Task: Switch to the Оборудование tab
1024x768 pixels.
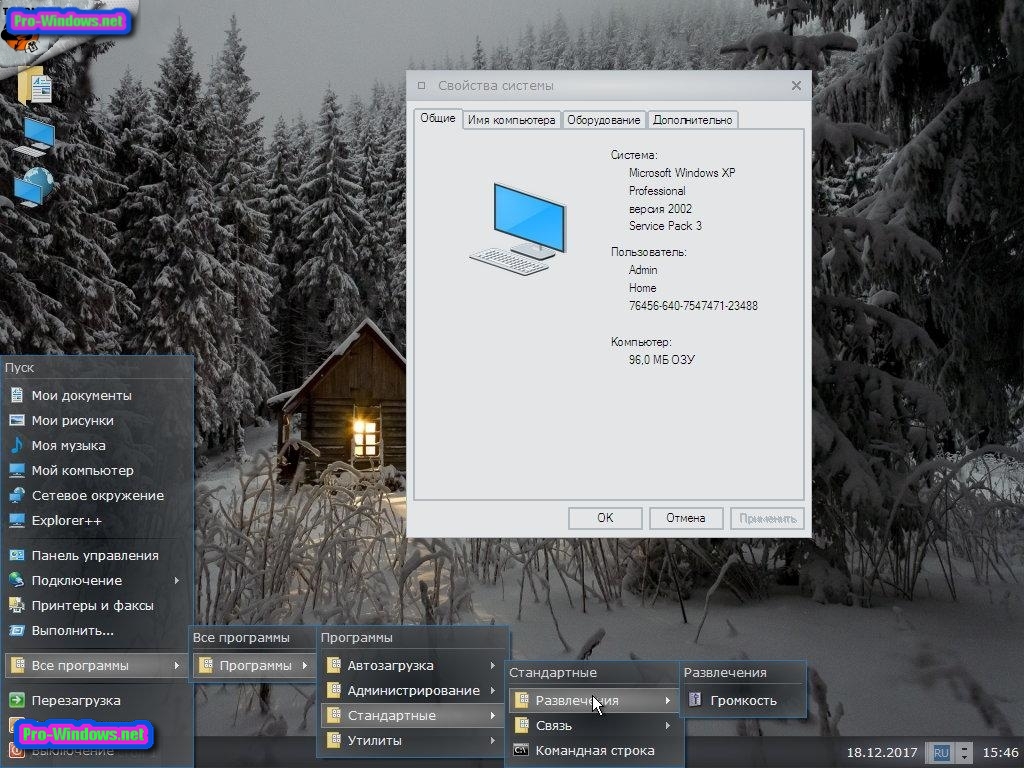Action: 603,120
